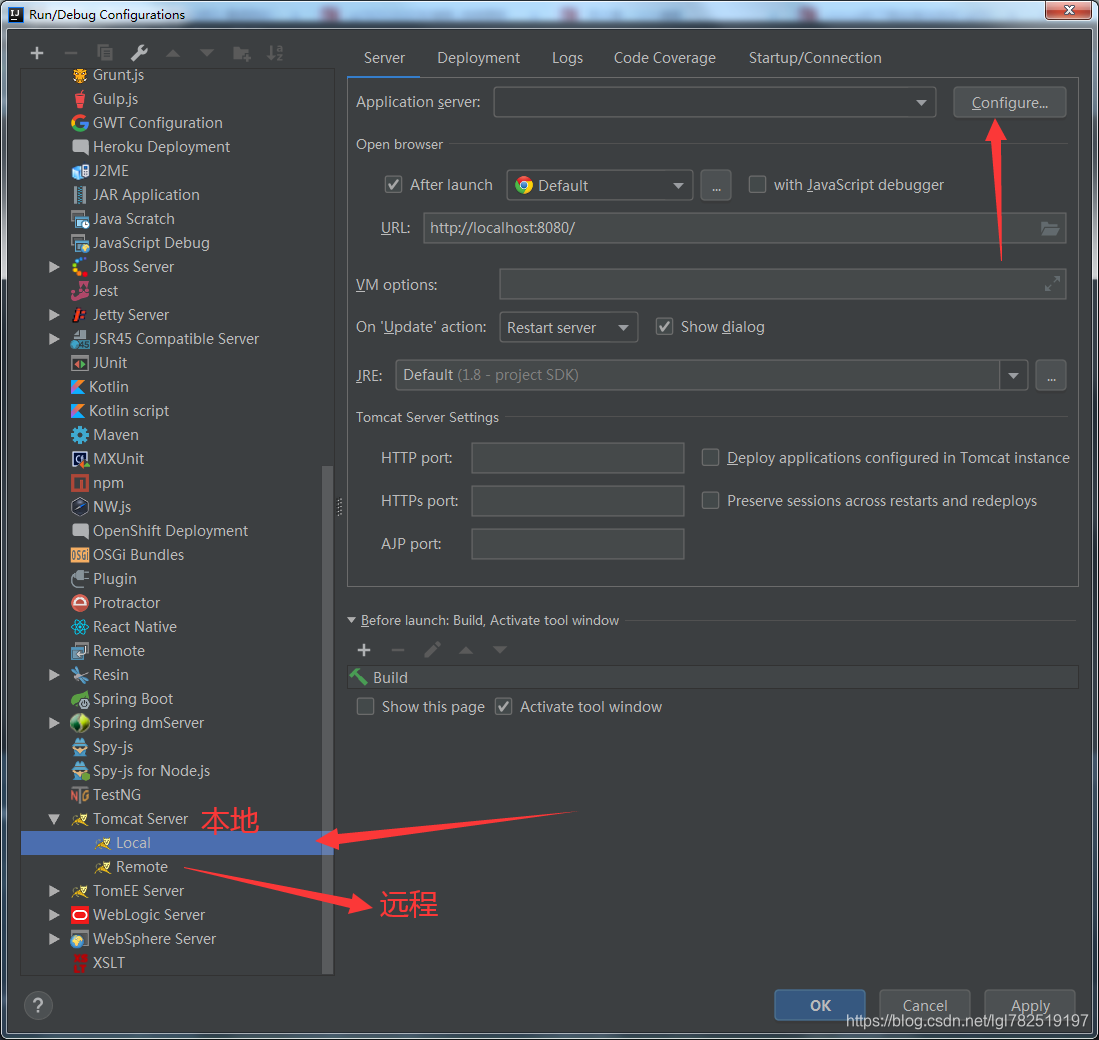Click the copy configuration icon

click(x=104, y=53)
